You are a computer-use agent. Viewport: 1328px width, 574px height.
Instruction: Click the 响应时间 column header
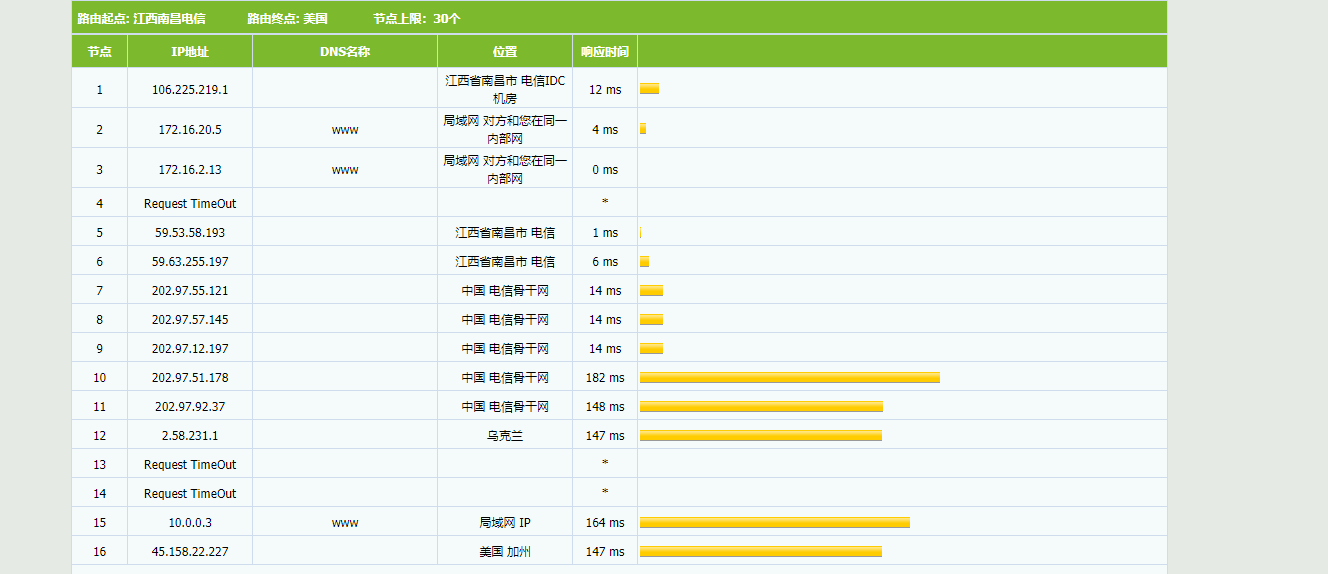click(x=605, y=52)
